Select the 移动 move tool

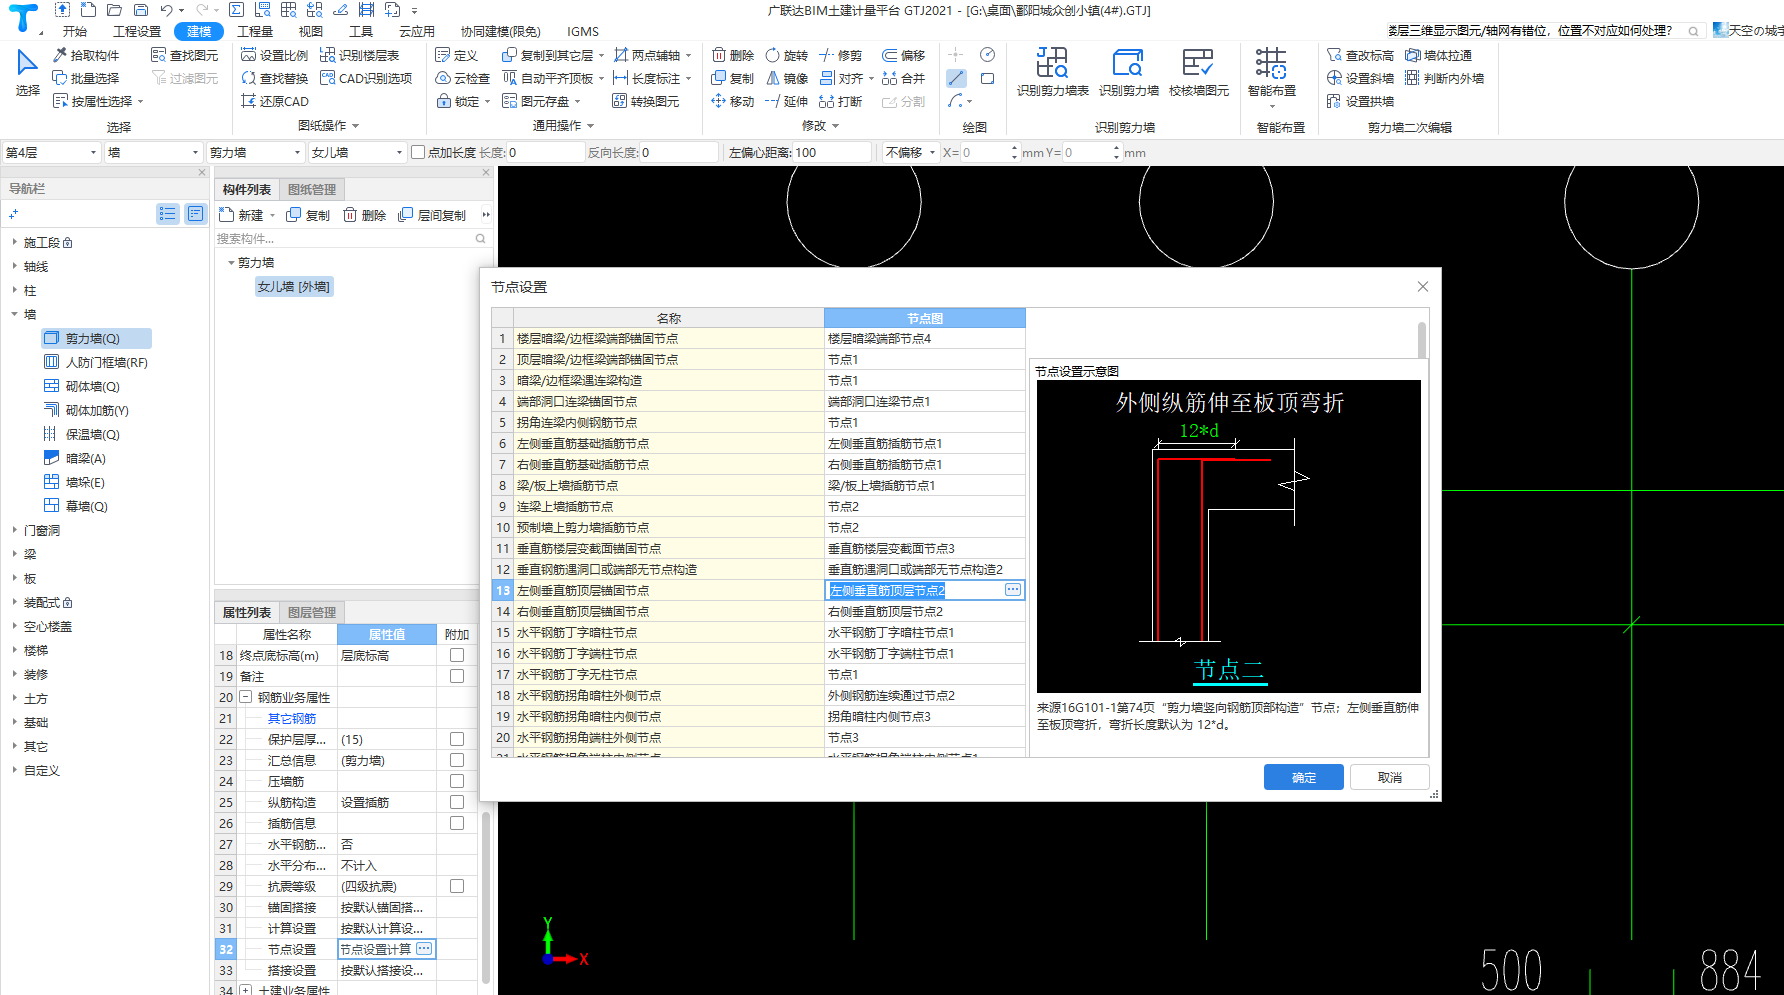coord(733,101)
